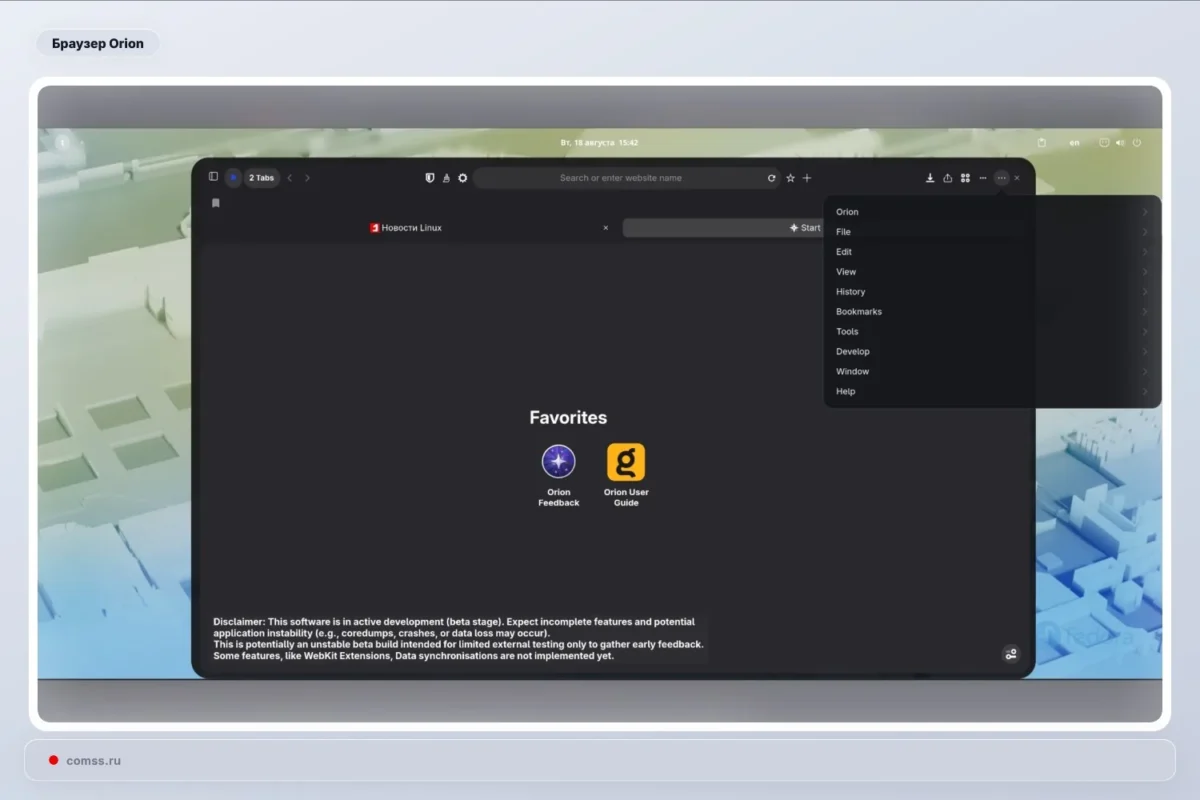This screenshot has height=800, width=1200.
Task: Click the volume icon in system tray
Action: (x=1120, y=143)
